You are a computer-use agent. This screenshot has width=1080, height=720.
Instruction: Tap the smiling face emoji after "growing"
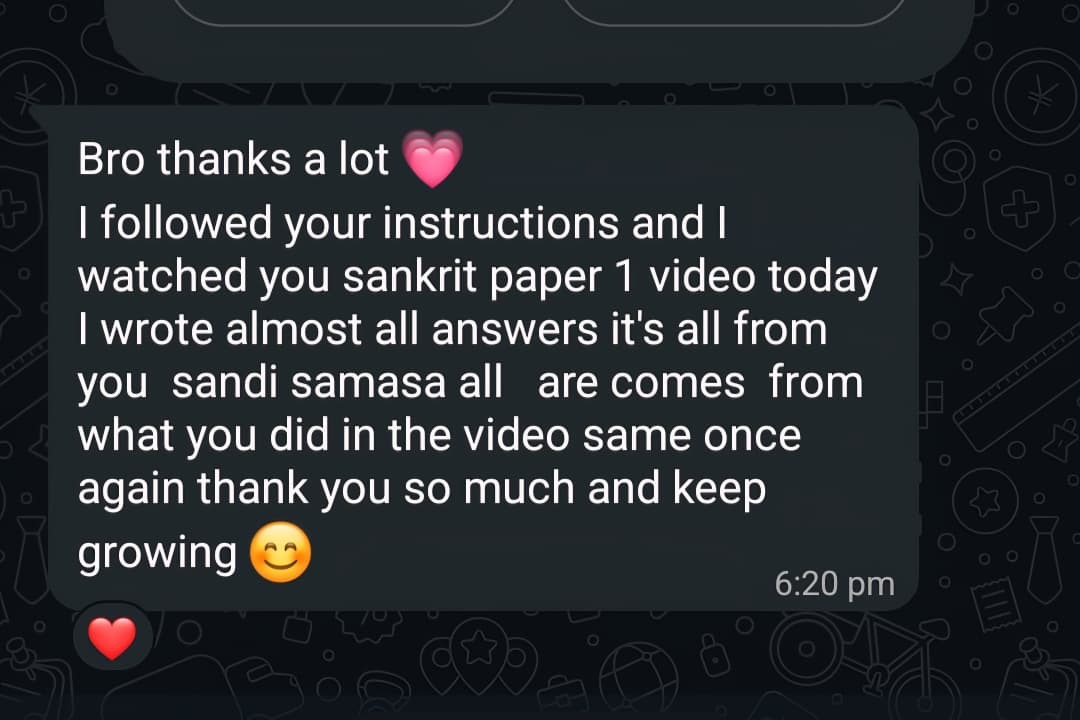(280, 552)
